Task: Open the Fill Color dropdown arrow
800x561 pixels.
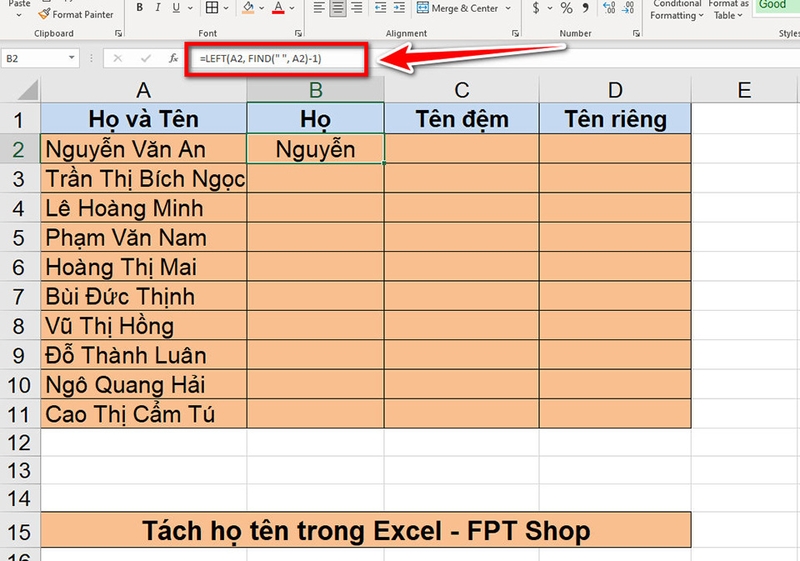Action: 262,8
